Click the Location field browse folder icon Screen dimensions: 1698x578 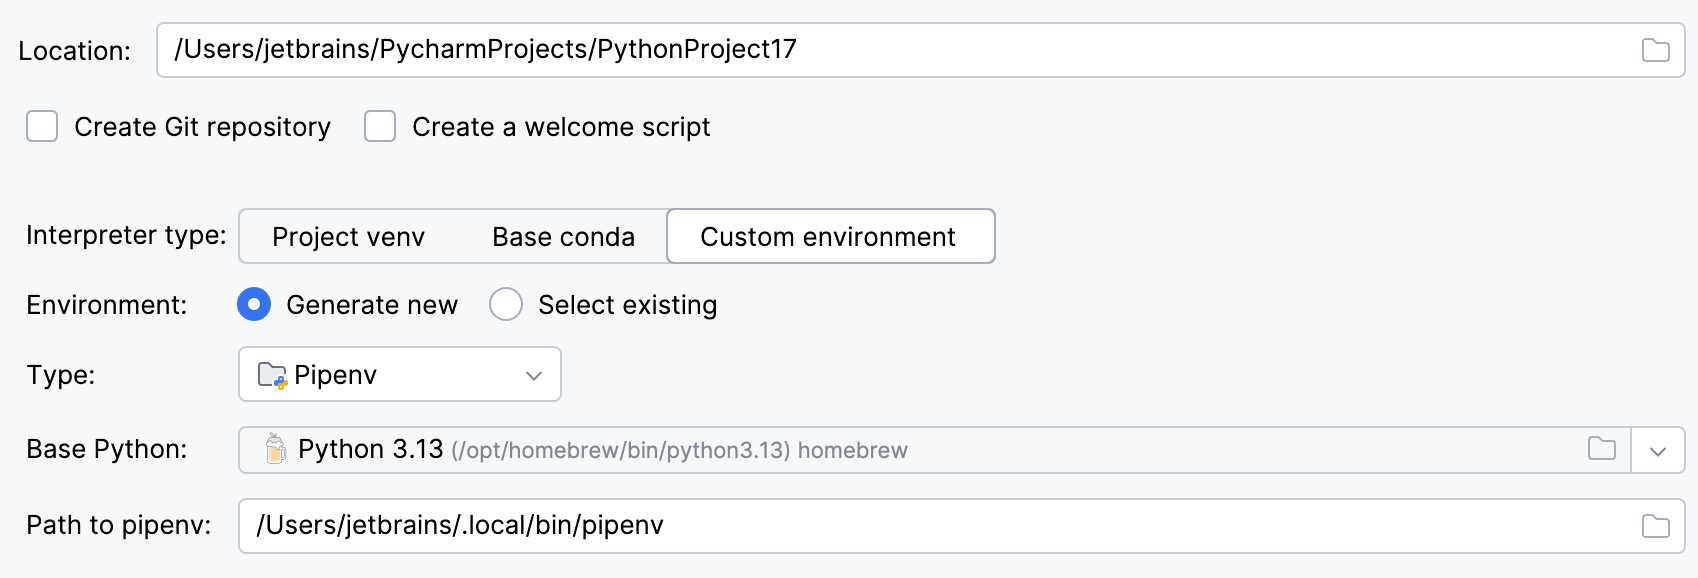pyautogui.click(x=1655, y=50)
